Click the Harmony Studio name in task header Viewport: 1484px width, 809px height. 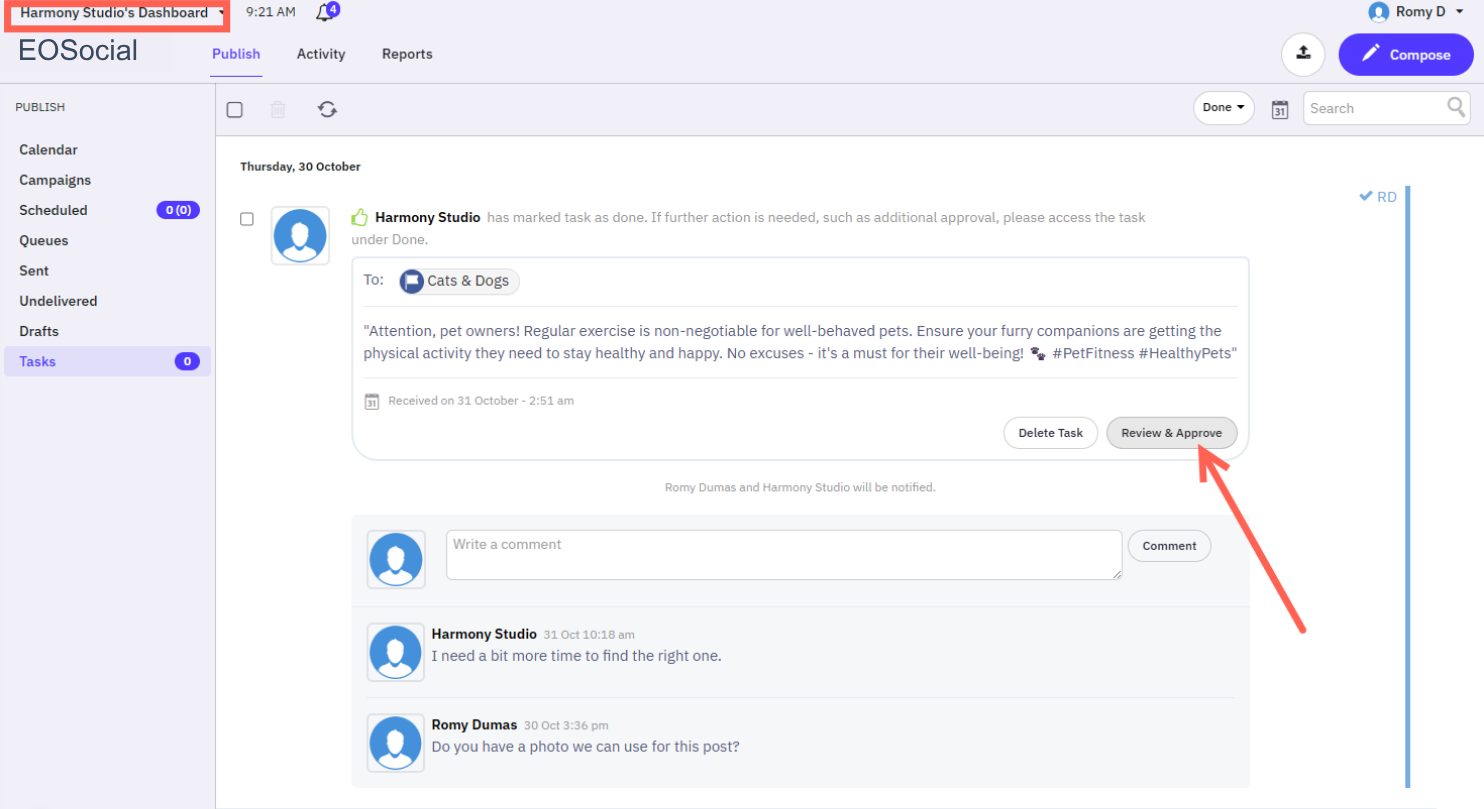pos(427,217)
